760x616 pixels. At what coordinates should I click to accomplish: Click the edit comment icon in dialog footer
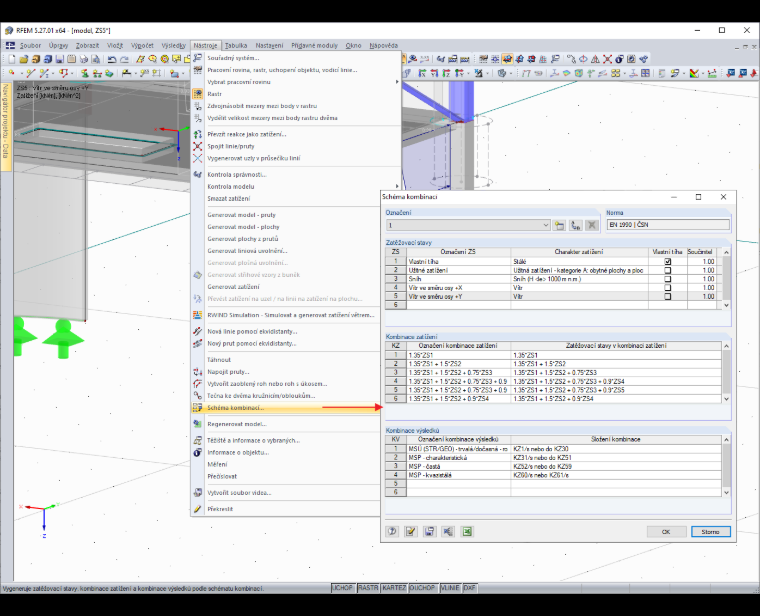tap(411, 531)
